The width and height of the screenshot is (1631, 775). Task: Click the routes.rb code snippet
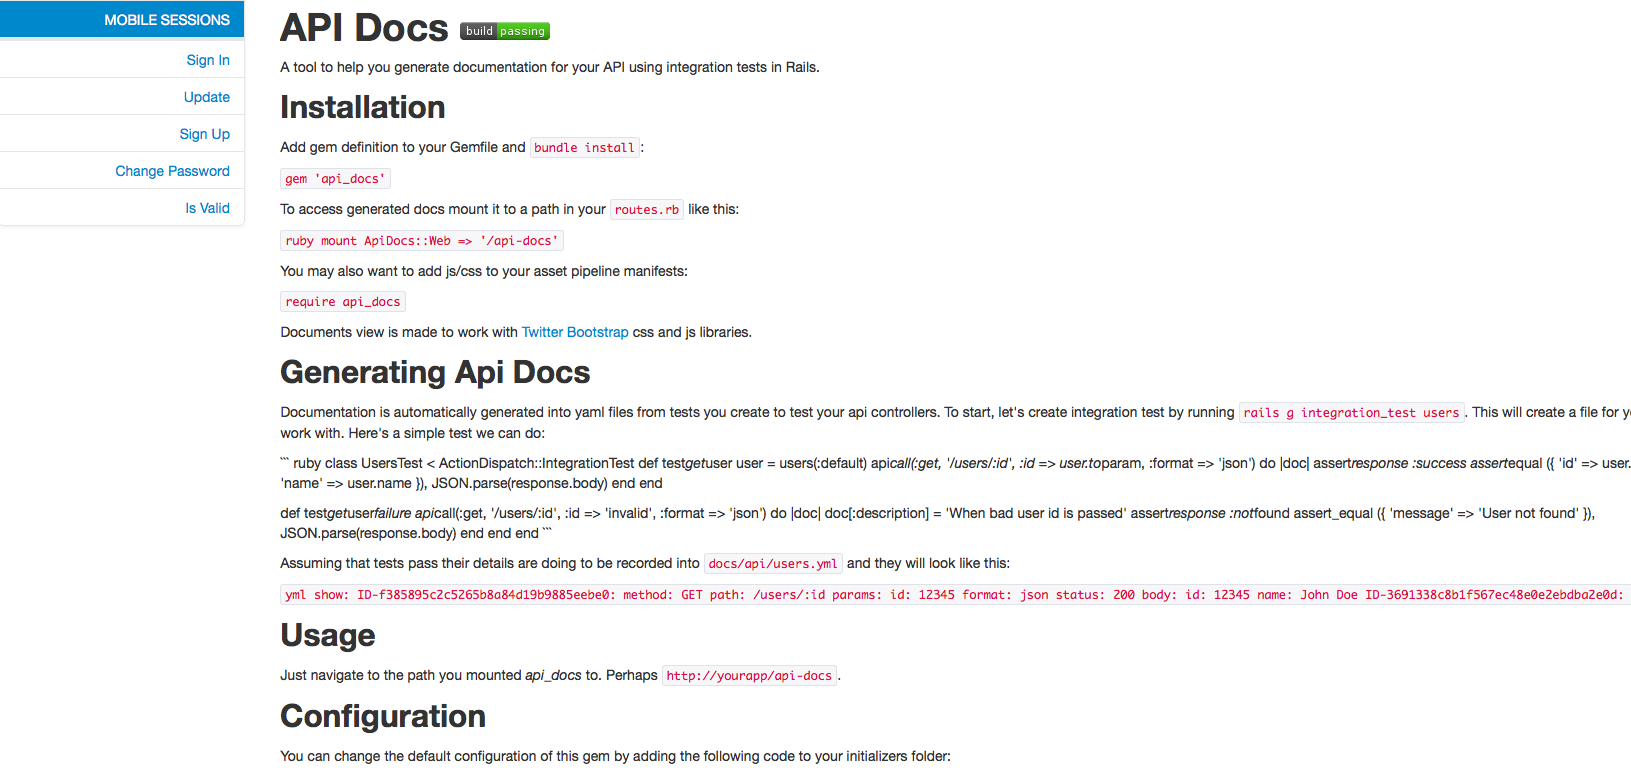(x=647, y=209)
